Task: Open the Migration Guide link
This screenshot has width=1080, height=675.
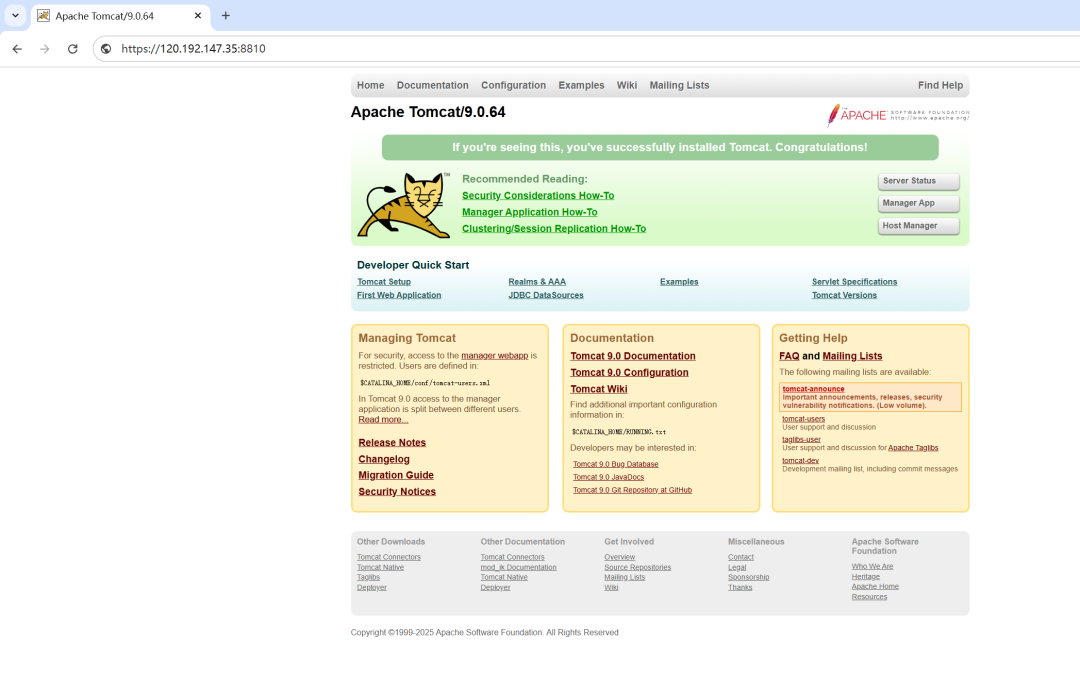Action: (396, 475)
